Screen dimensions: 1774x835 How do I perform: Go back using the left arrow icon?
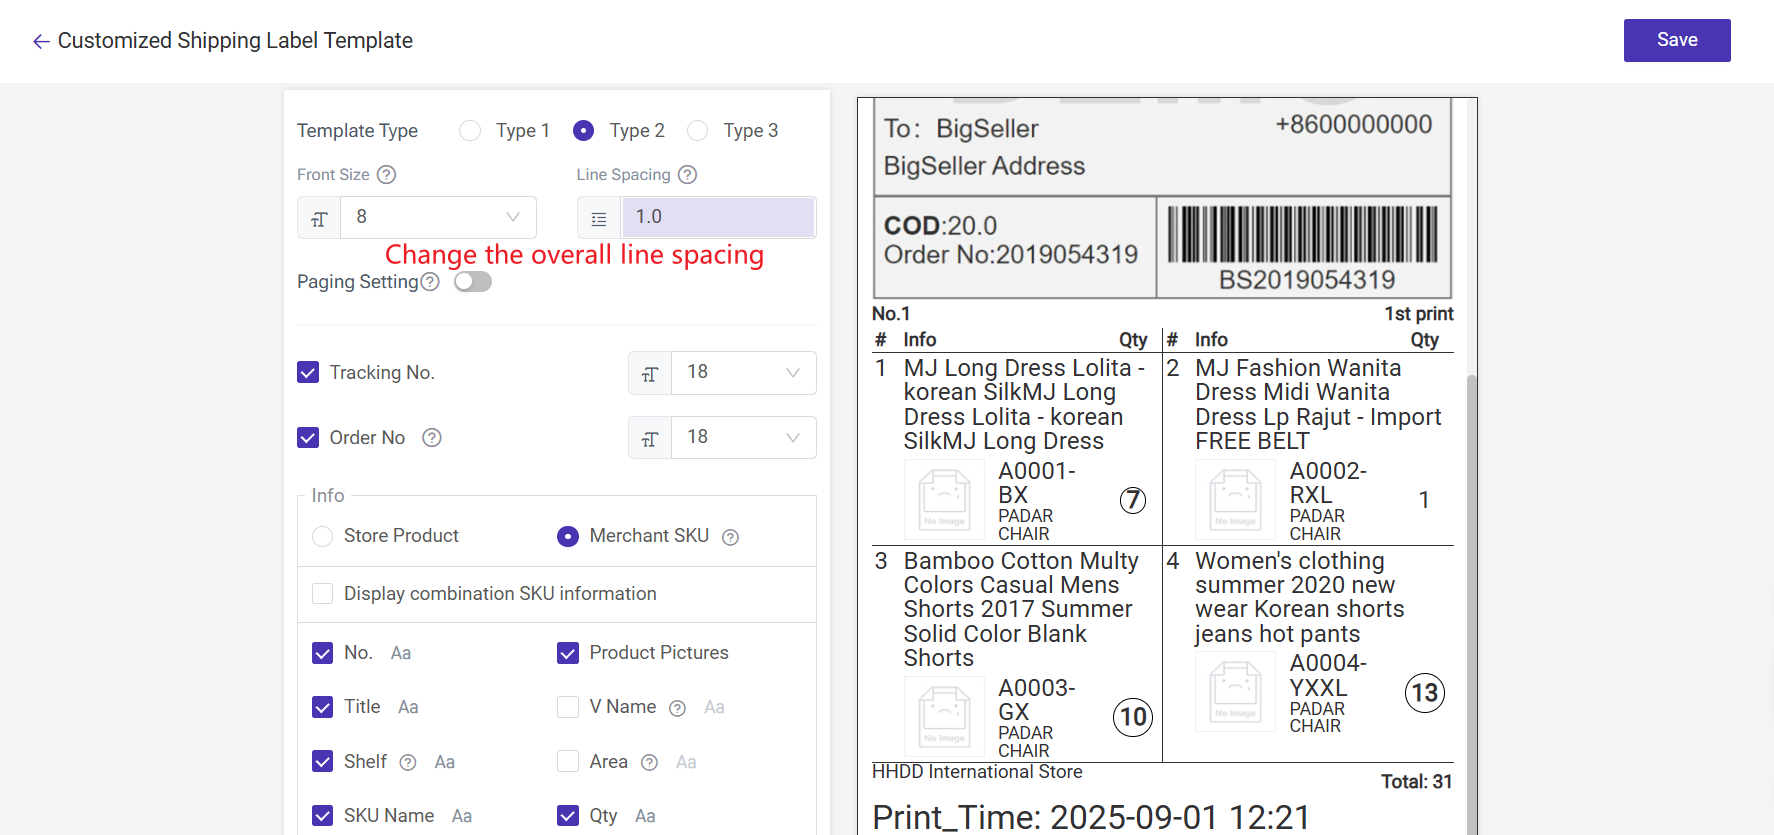[41, 41]
